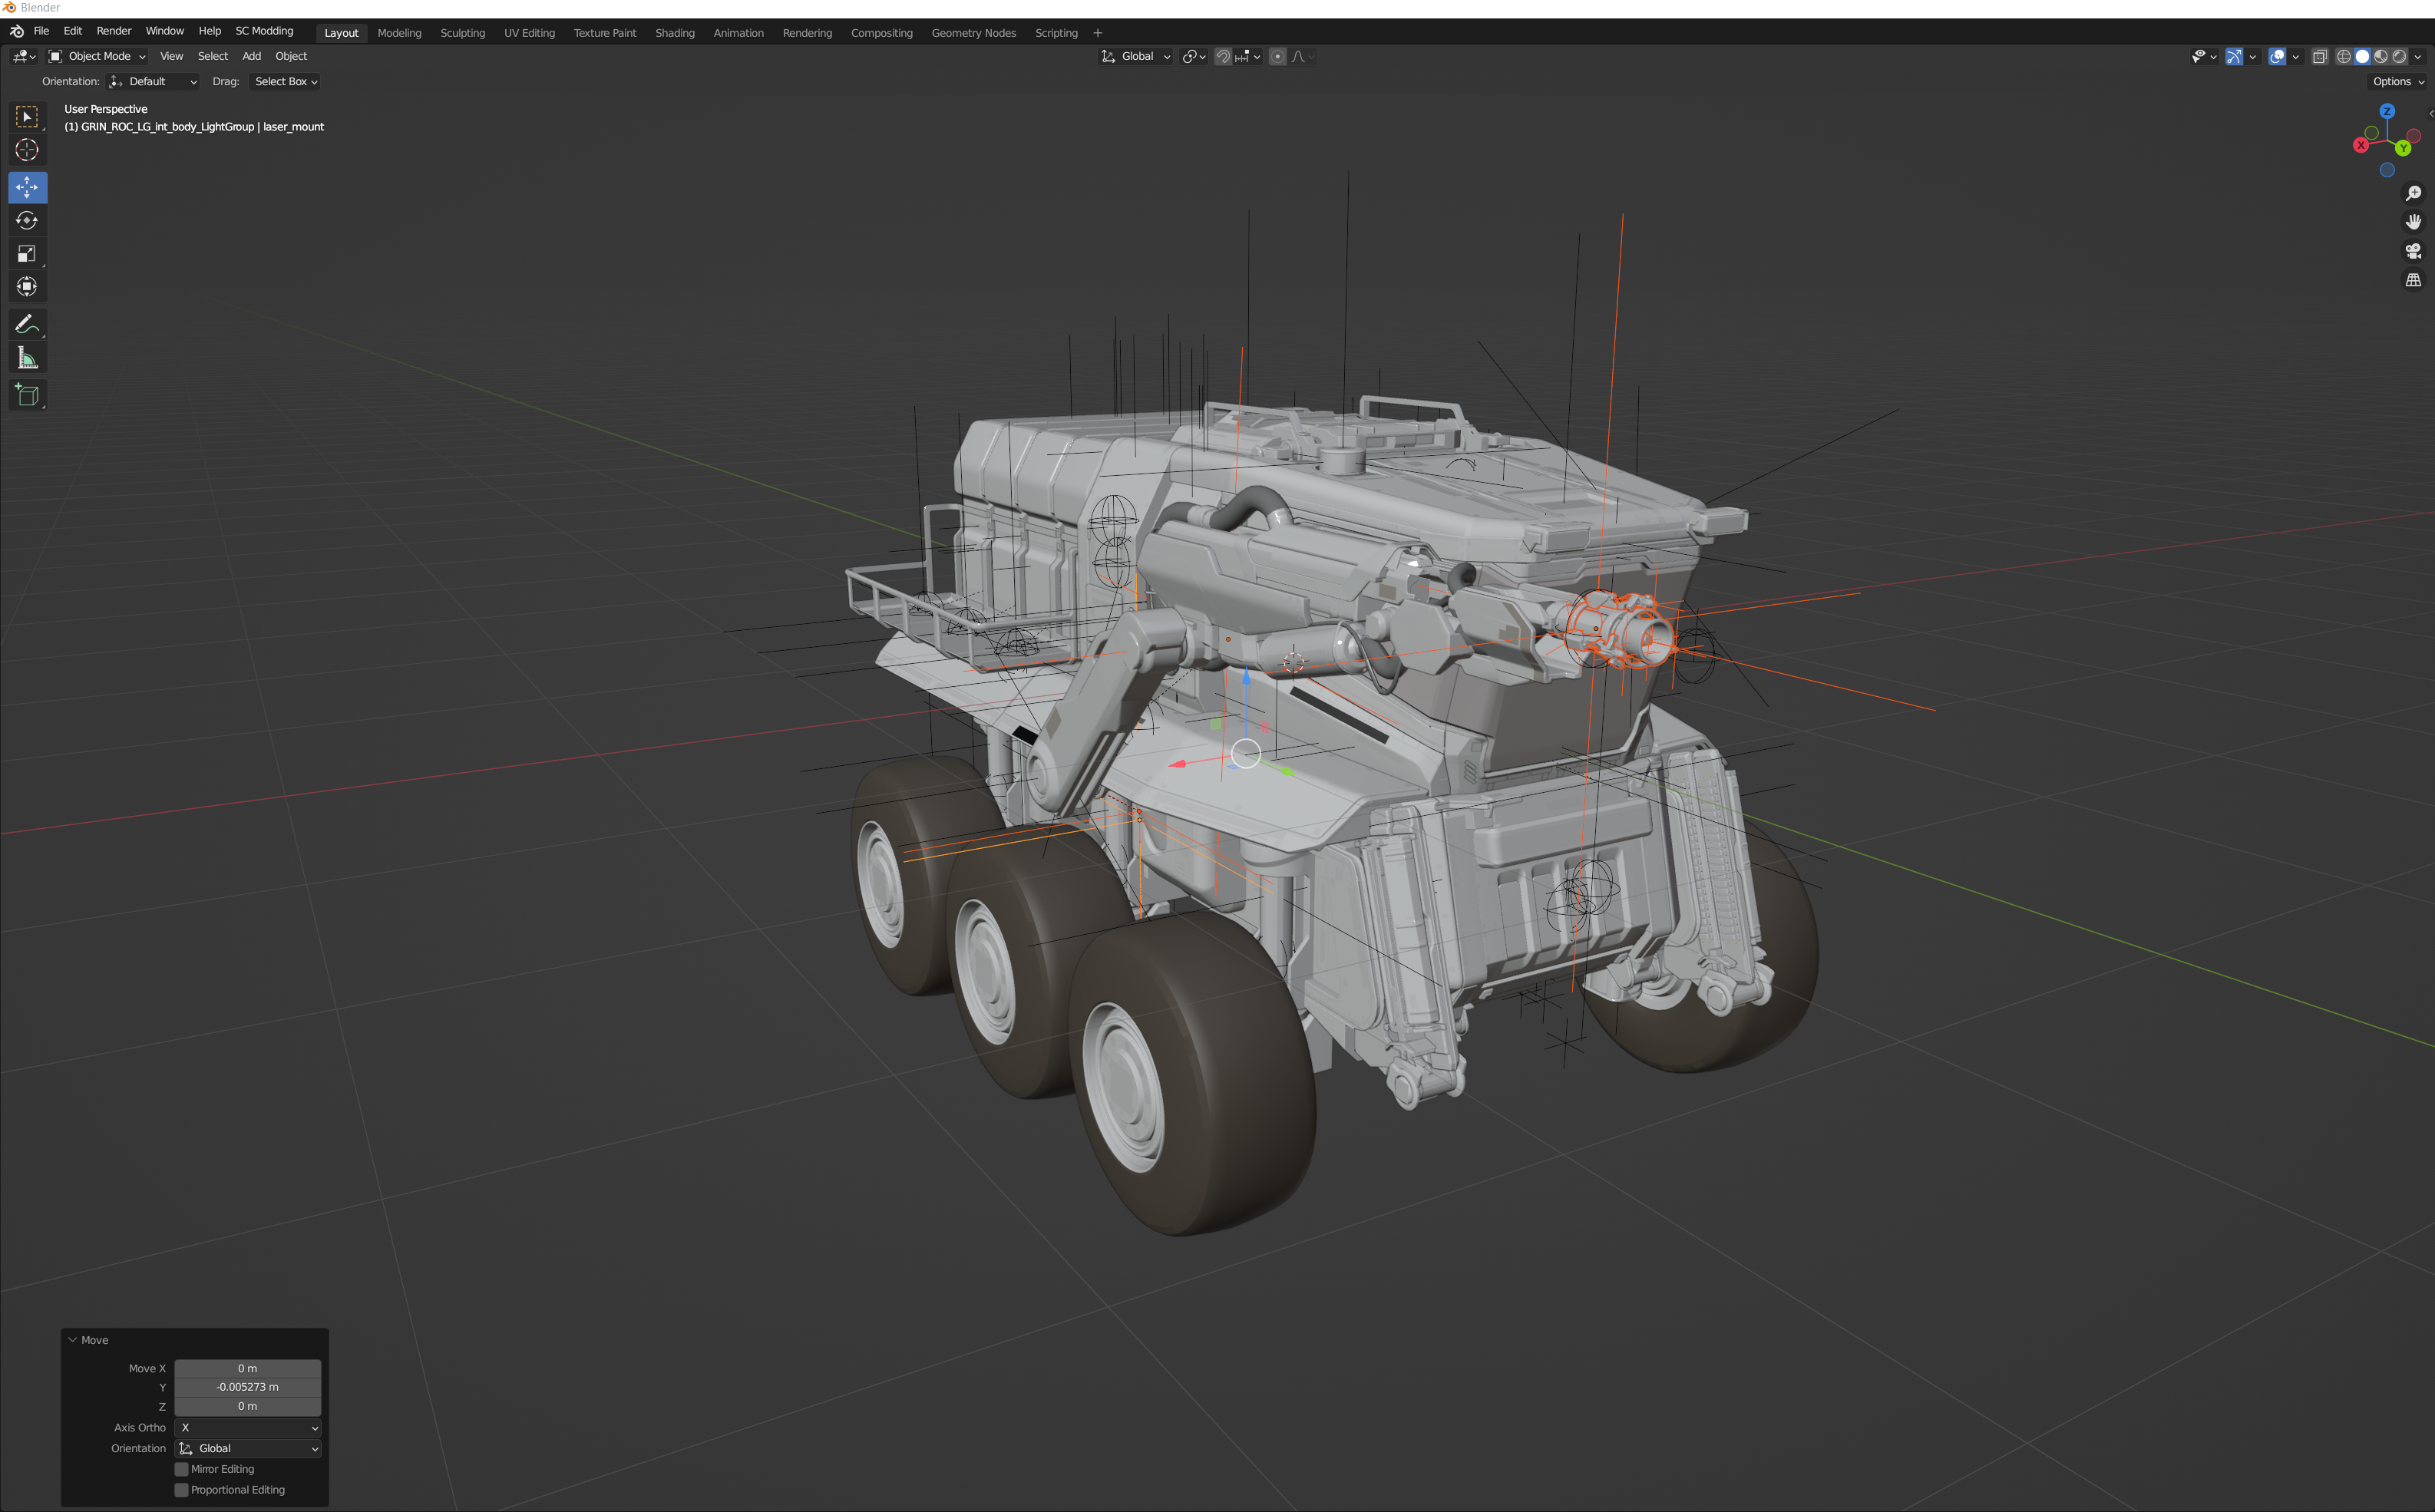Click the Z axis on the navigation gizmo
Viewport: 2435px width, 1512px height.
coord(2386,112)
